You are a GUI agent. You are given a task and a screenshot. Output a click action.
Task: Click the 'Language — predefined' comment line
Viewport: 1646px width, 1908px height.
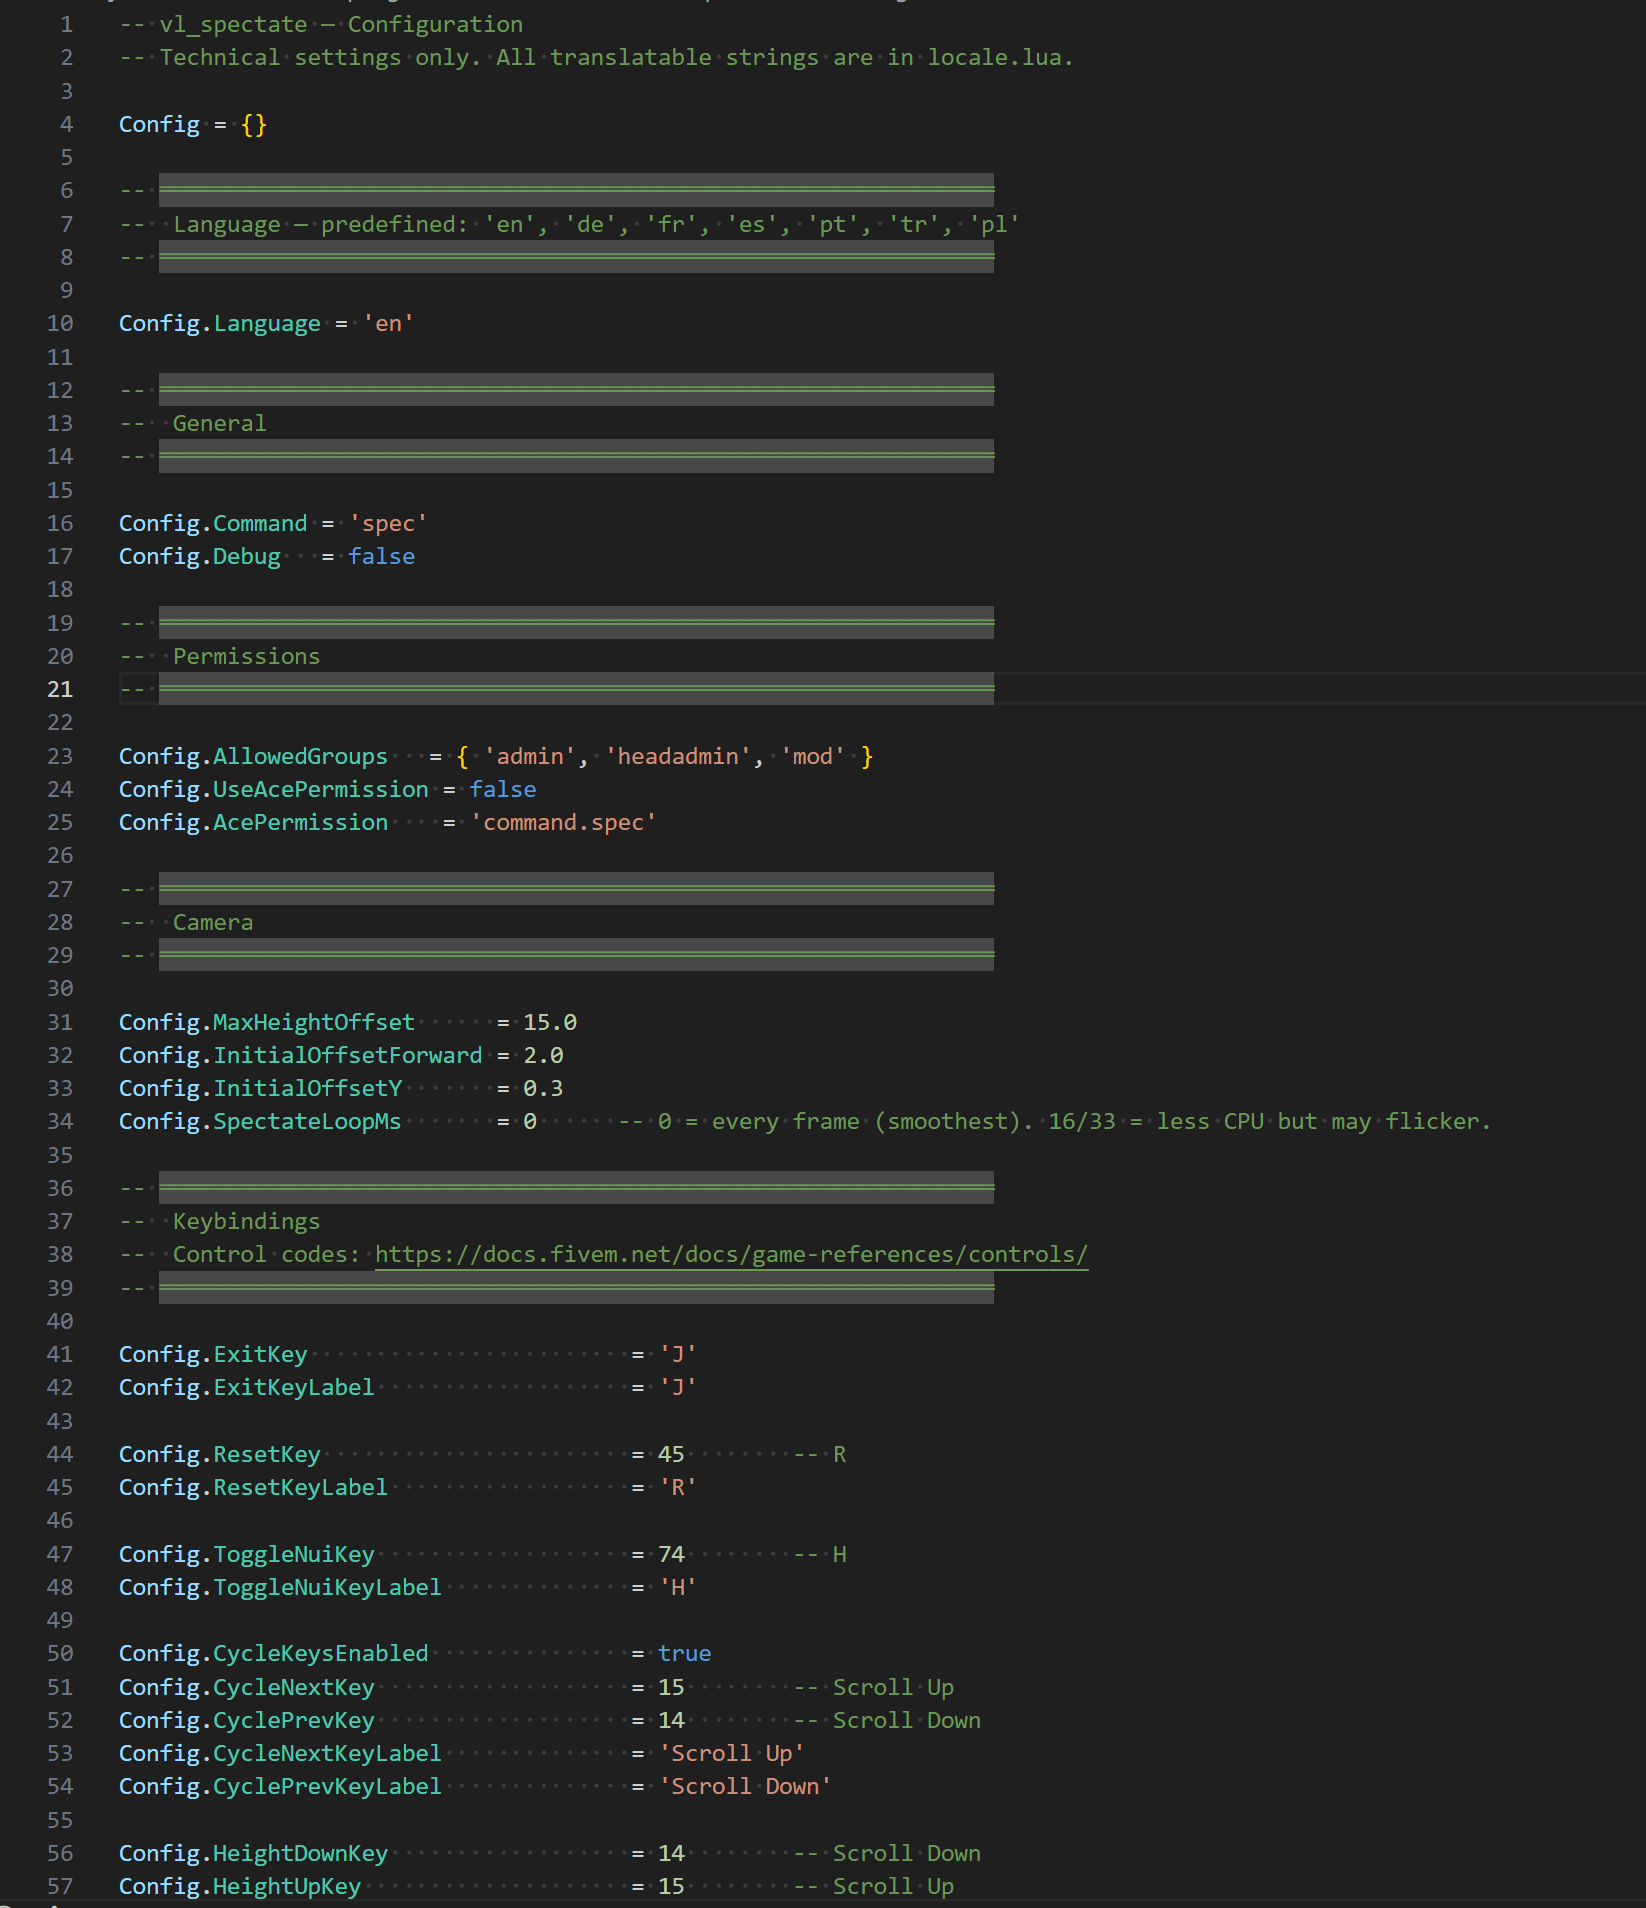[x=570, y=224]
